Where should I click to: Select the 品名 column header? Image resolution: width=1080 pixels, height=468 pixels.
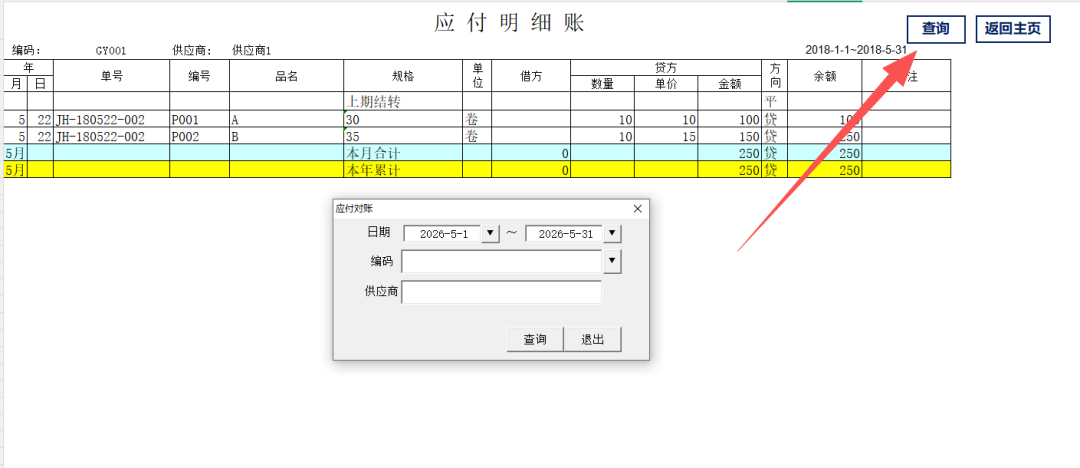(287, 76)
